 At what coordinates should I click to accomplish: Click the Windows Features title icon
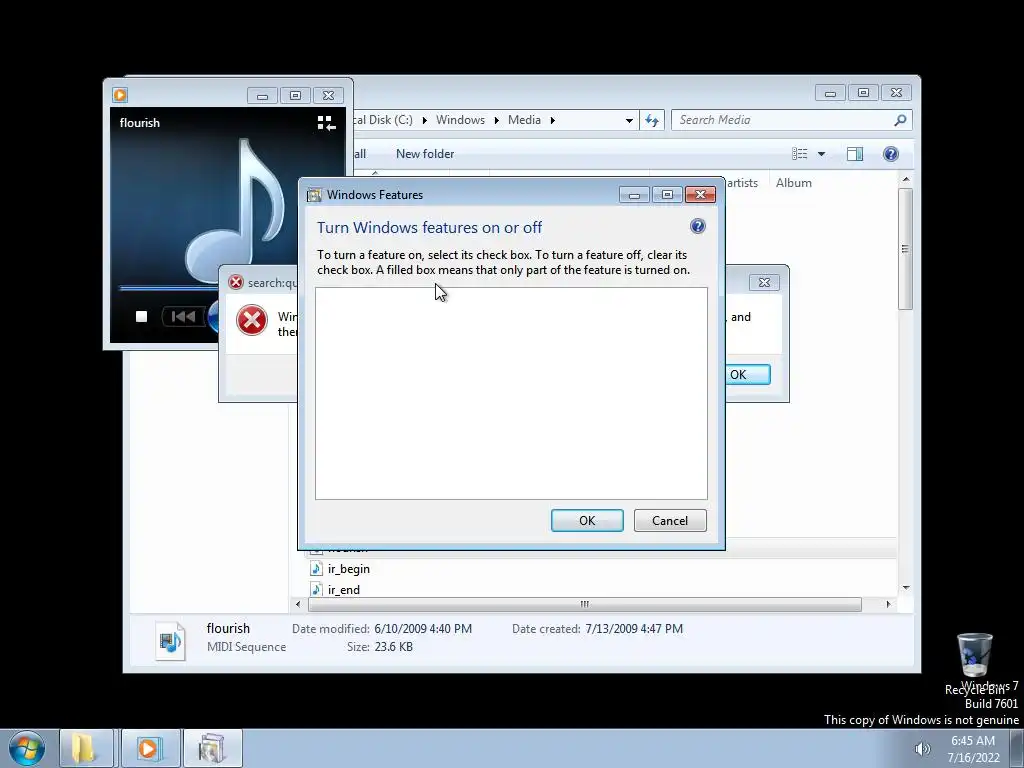pyautogui.click(x=314, y=195)
